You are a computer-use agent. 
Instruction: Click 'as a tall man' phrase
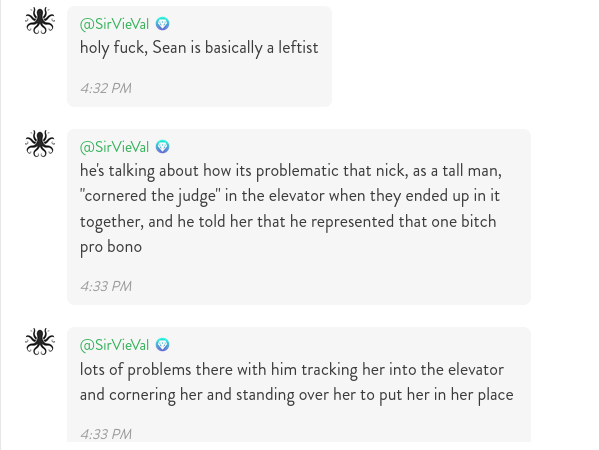(x=457, y=171)
